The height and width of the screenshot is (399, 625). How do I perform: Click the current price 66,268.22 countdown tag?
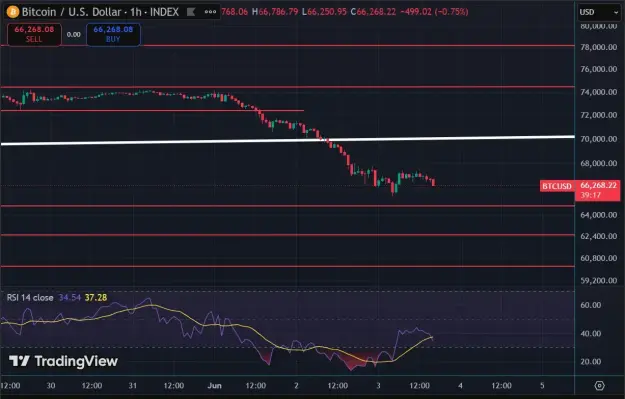coord(598,190)
